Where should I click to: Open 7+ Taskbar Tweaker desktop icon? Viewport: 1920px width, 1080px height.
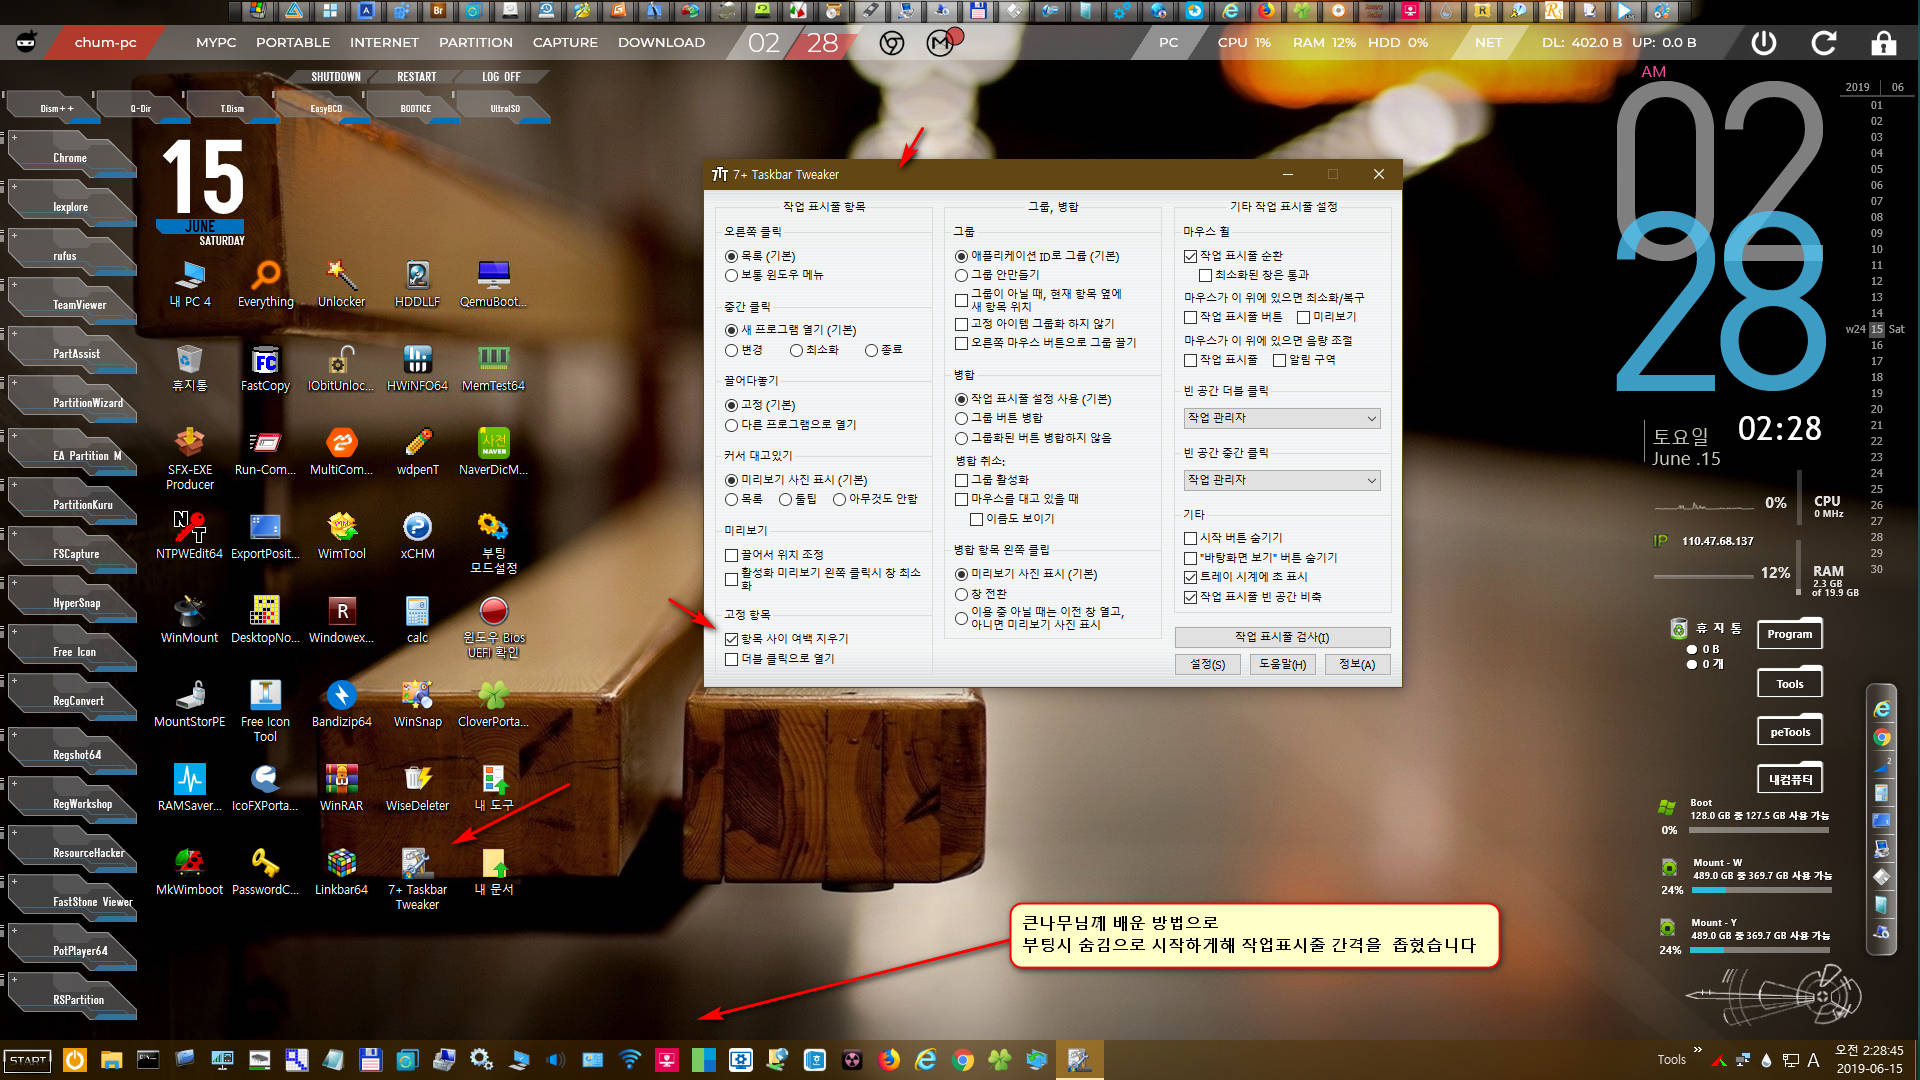pyautogui.click(x=417, y=879)
